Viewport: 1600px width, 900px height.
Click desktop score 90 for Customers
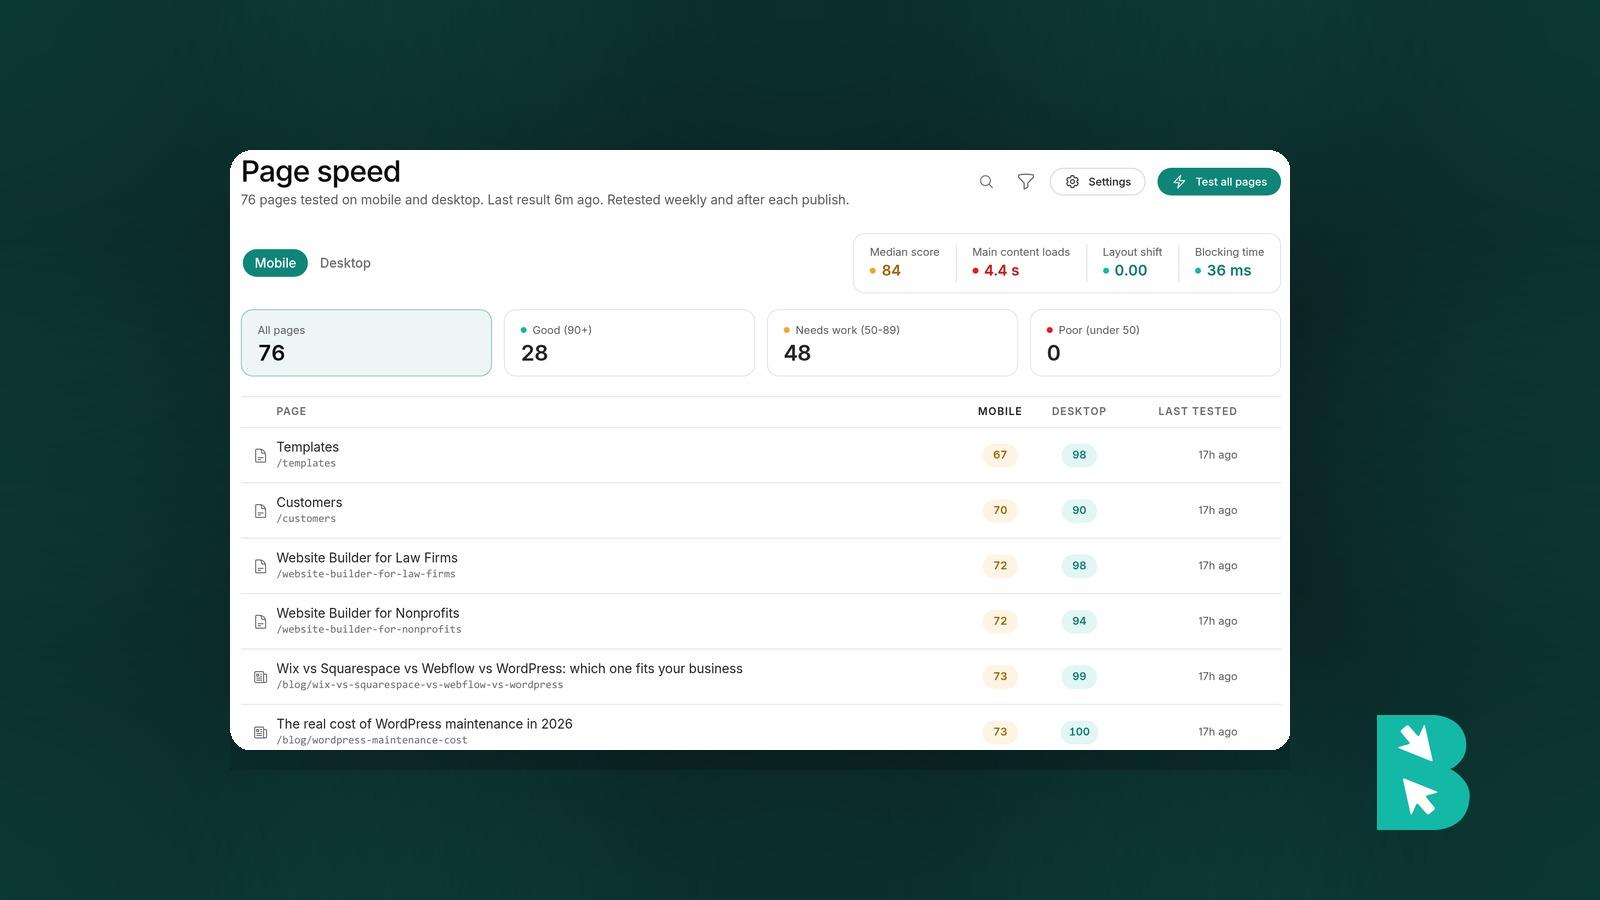tap(1079, 510)
